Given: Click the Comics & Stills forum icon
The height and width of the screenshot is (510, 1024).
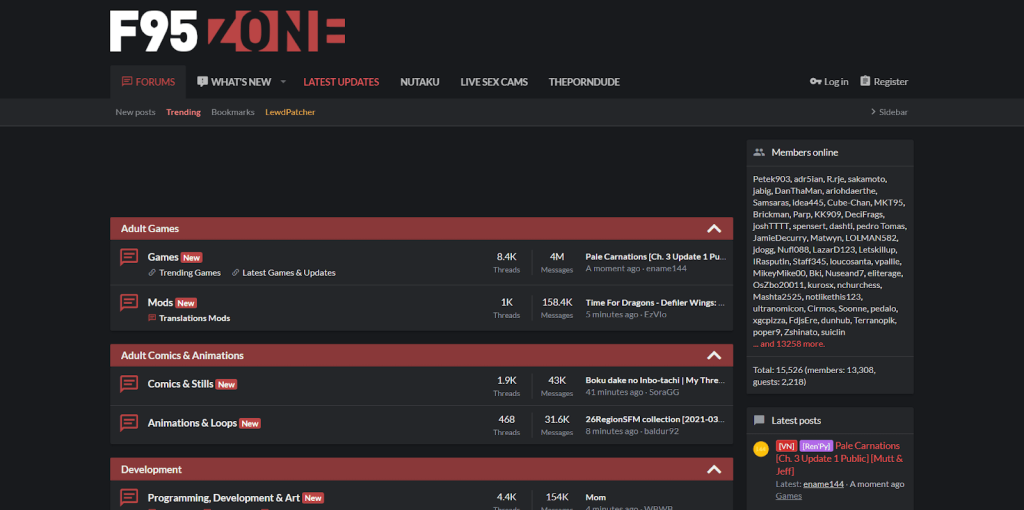Looking at the screenshot, I should [129, 384].
